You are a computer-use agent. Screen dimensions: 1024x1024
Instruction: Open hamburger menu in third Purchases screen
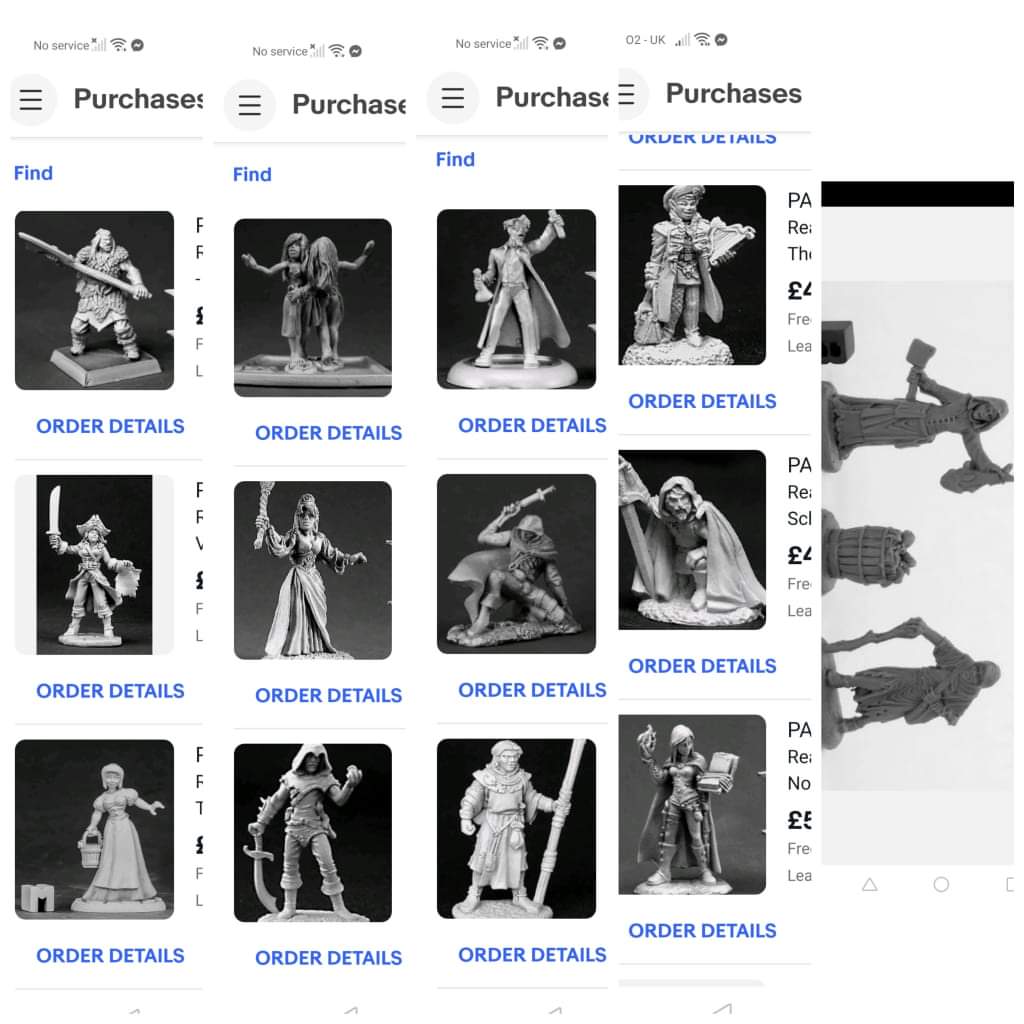453,98
